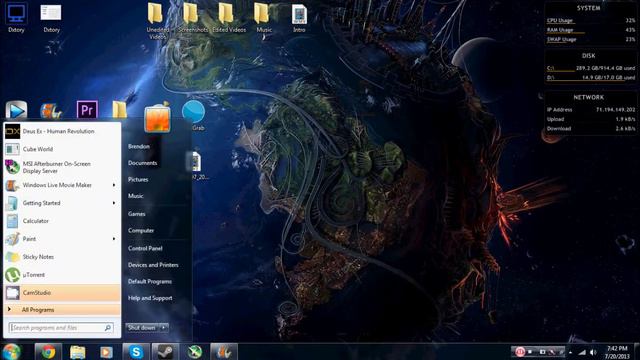Launch µTorrent from the Start menu
Viewport: 640px width, 360px height.
coord(62,275)
